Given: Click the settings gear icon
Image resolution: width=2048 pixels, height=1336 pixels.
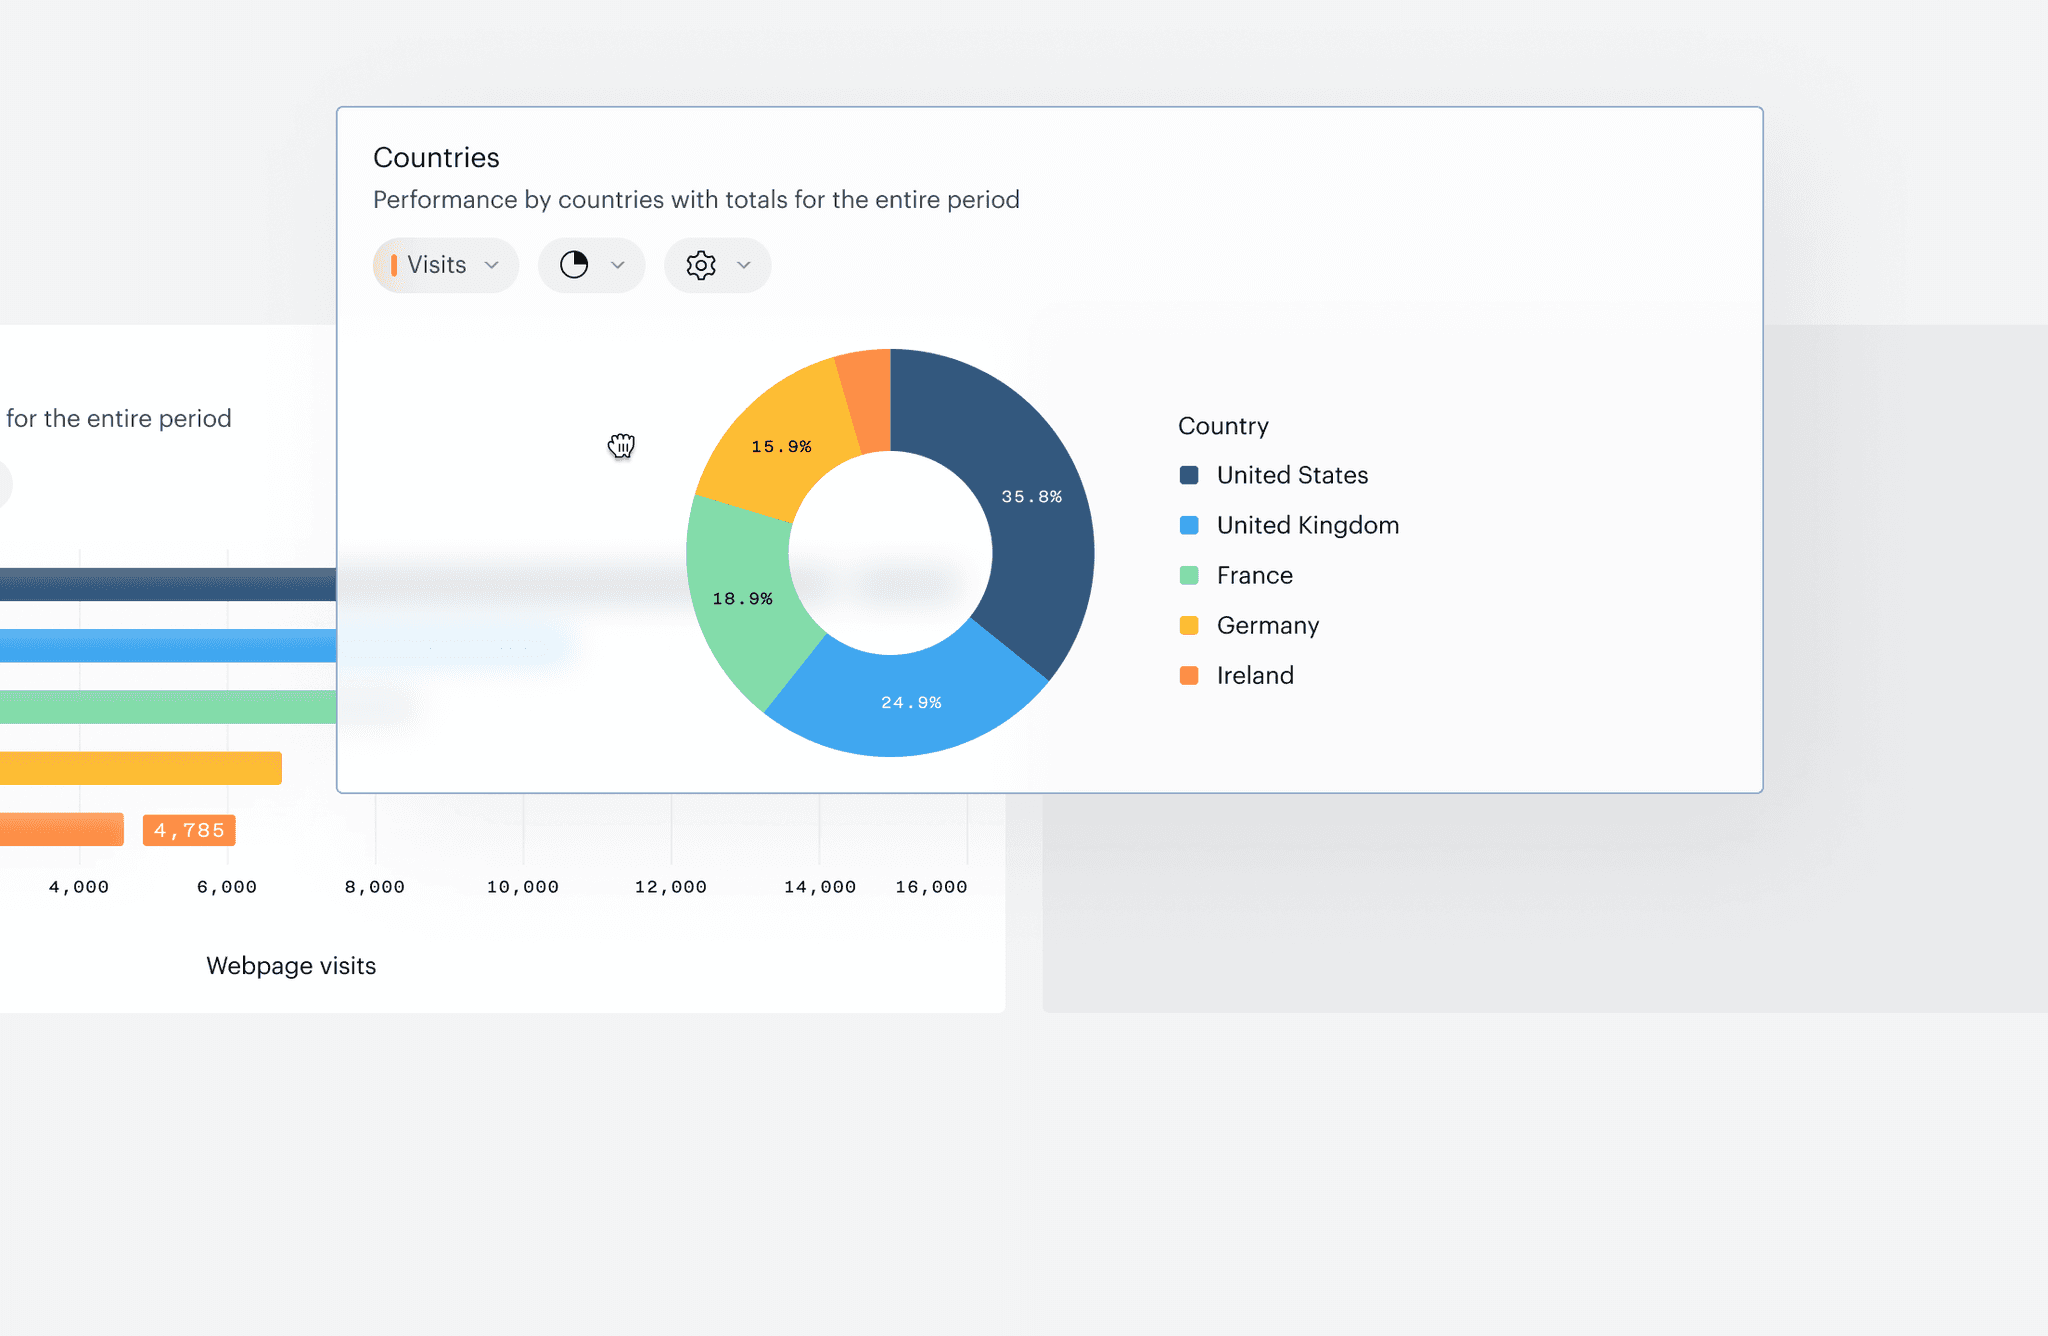Looking at the screenshot, I should (x=701, y=265).
